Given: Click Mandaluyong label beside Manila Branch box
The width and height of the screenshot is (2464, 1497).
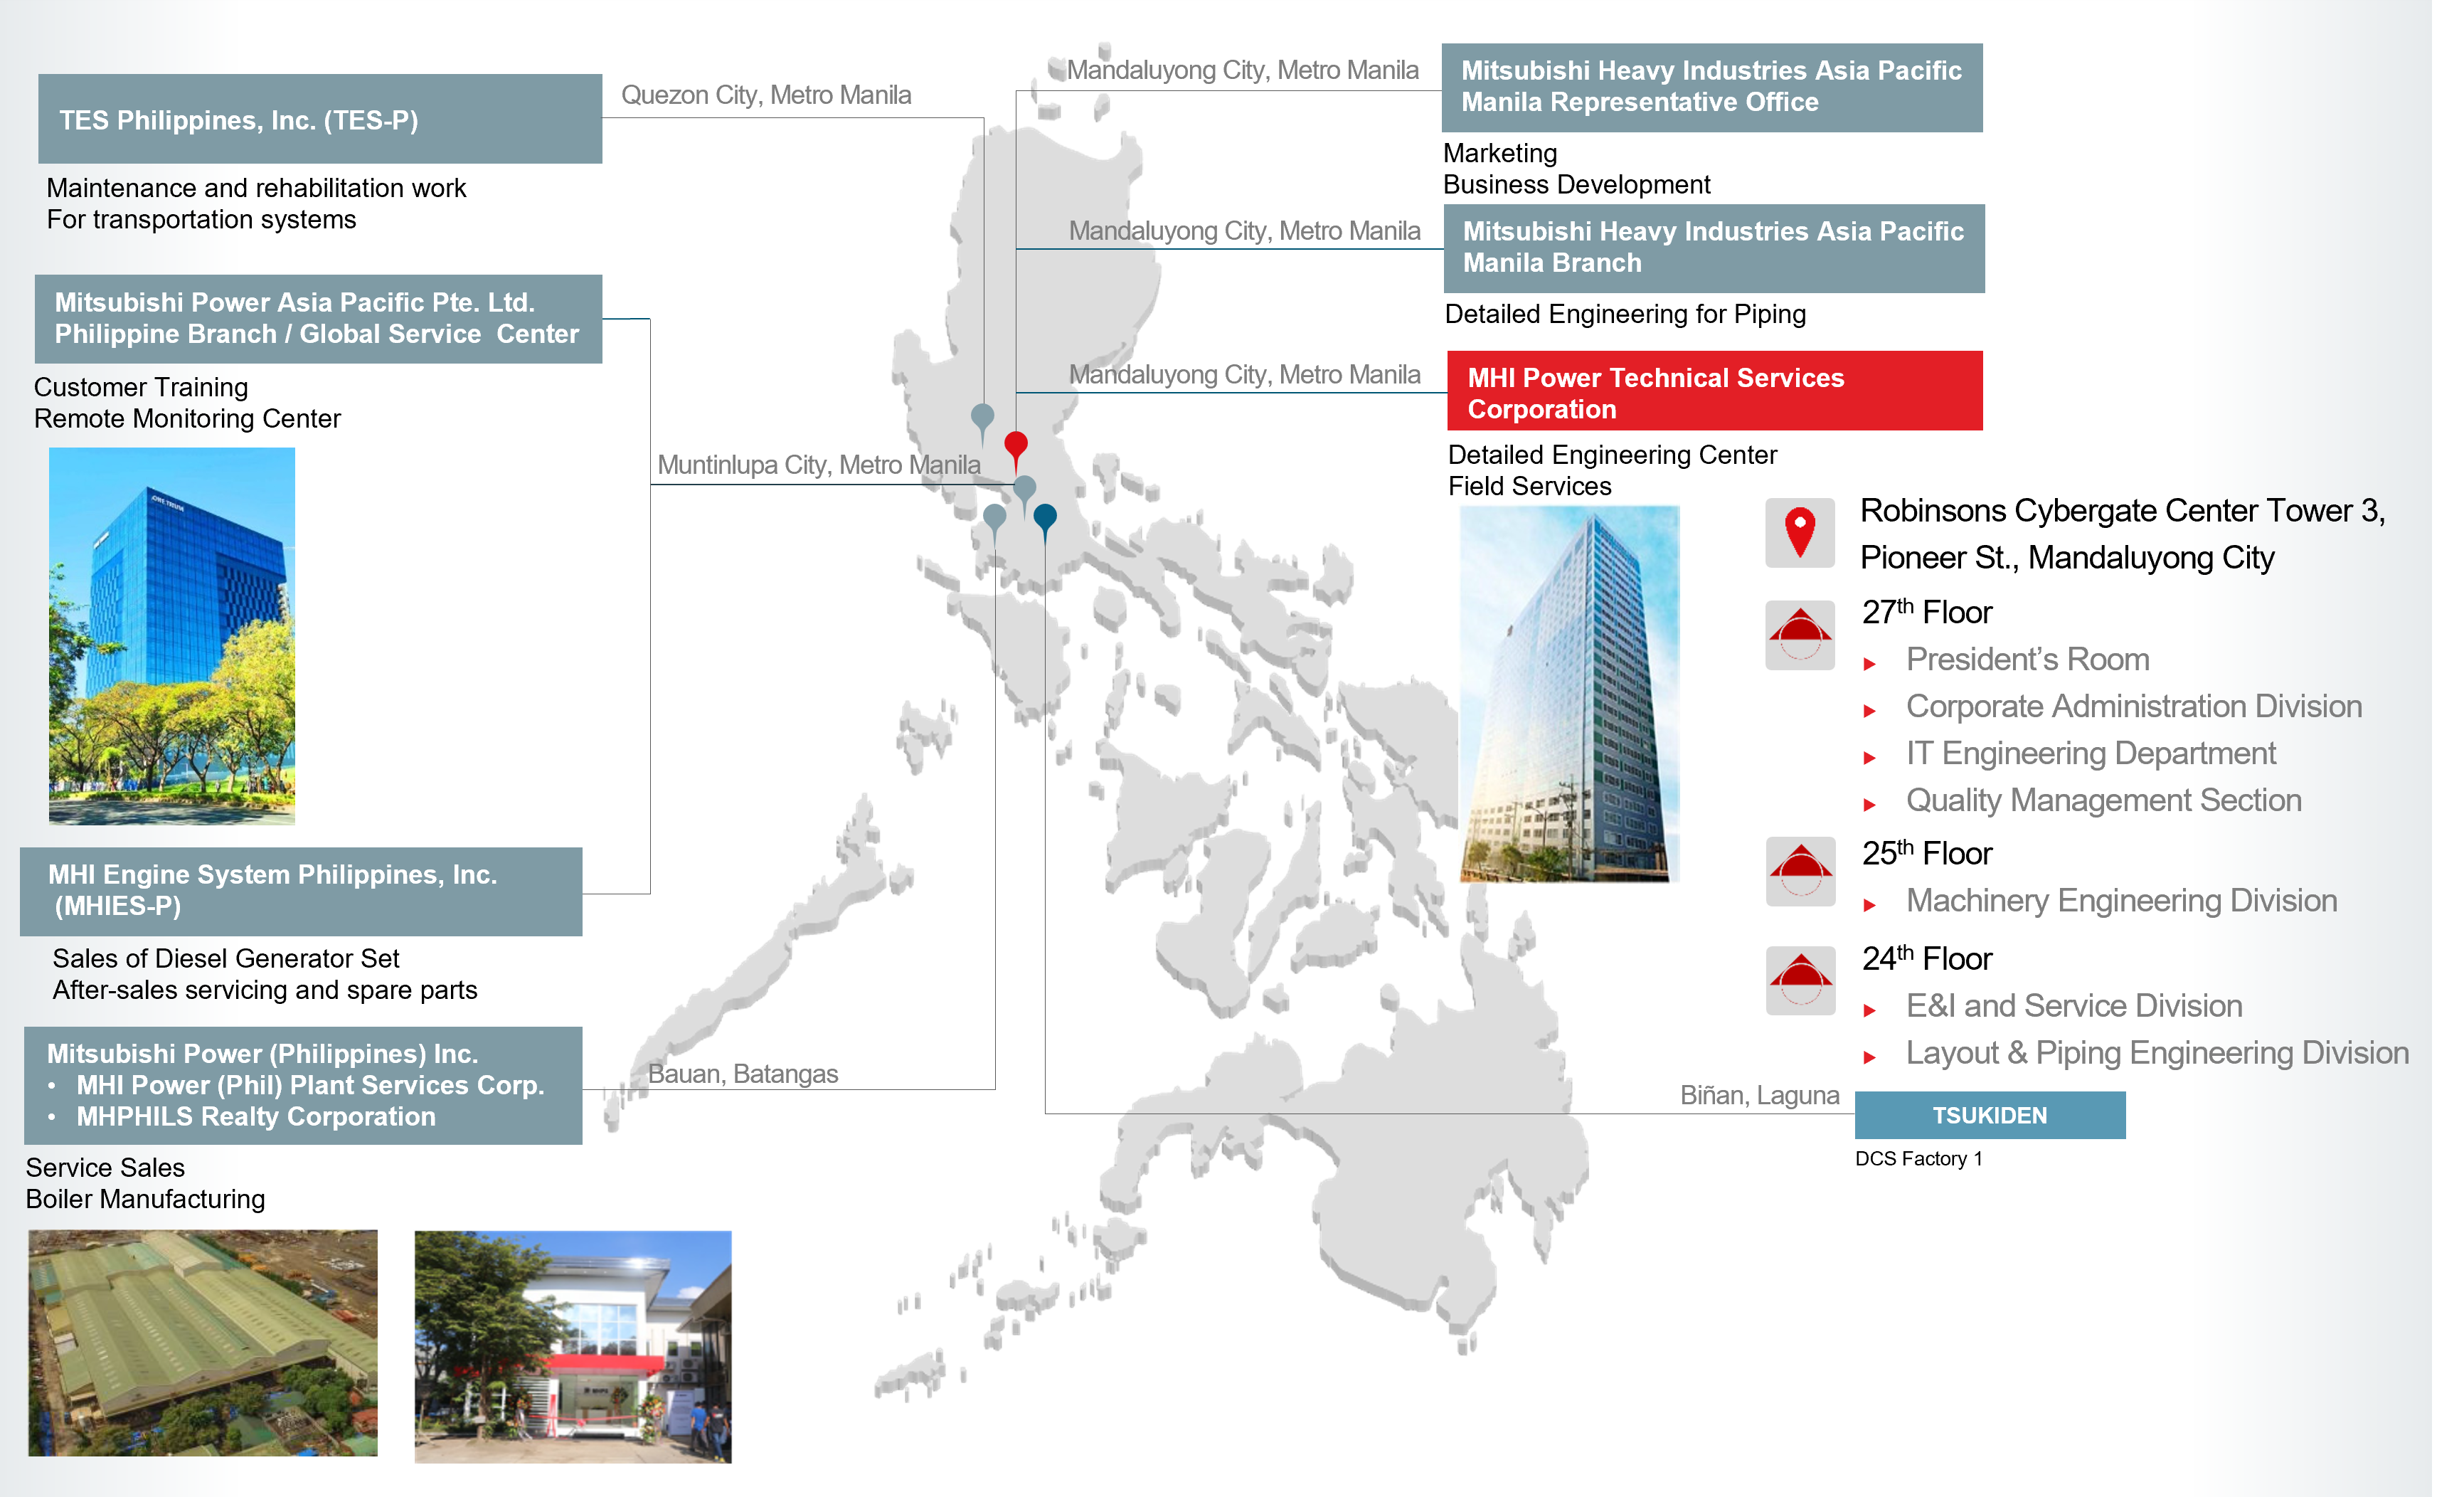Looking at the screenshot, I should (x=1244, y=231).
